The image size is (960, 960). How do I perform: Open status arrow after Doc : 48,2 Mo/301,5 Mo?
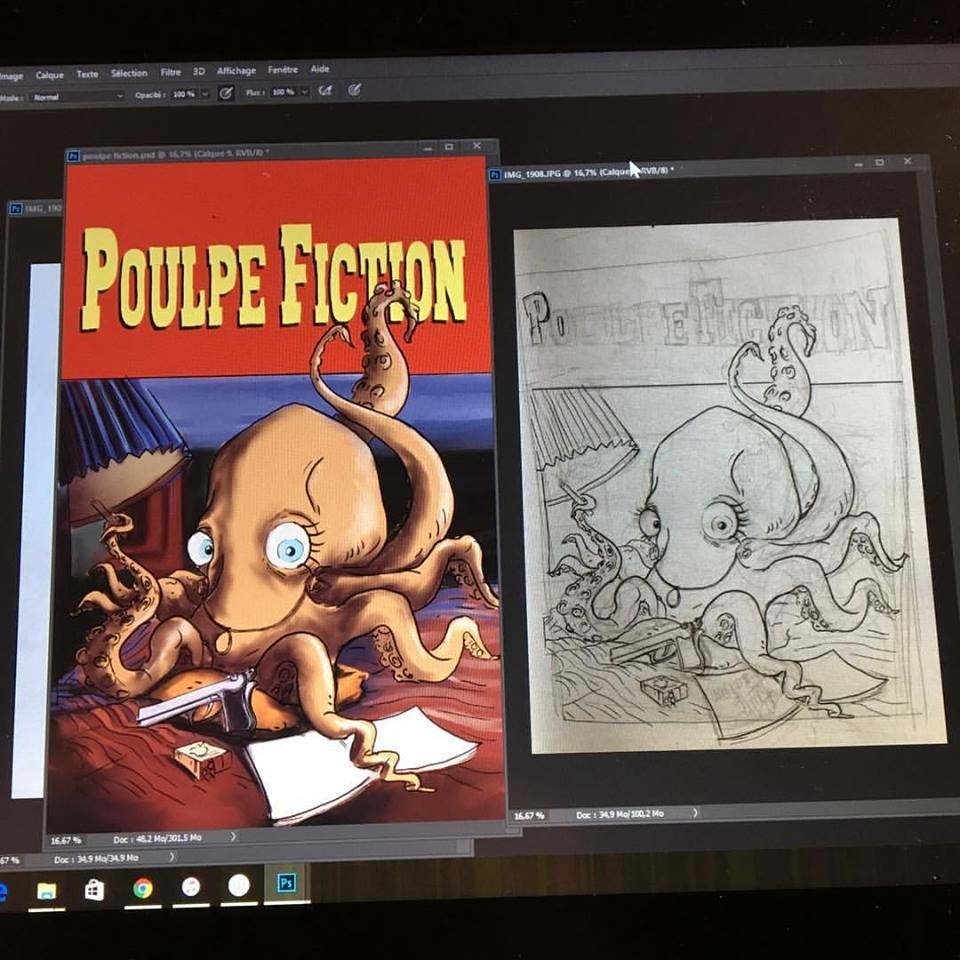pyautogui.click(x=233, y=836)
